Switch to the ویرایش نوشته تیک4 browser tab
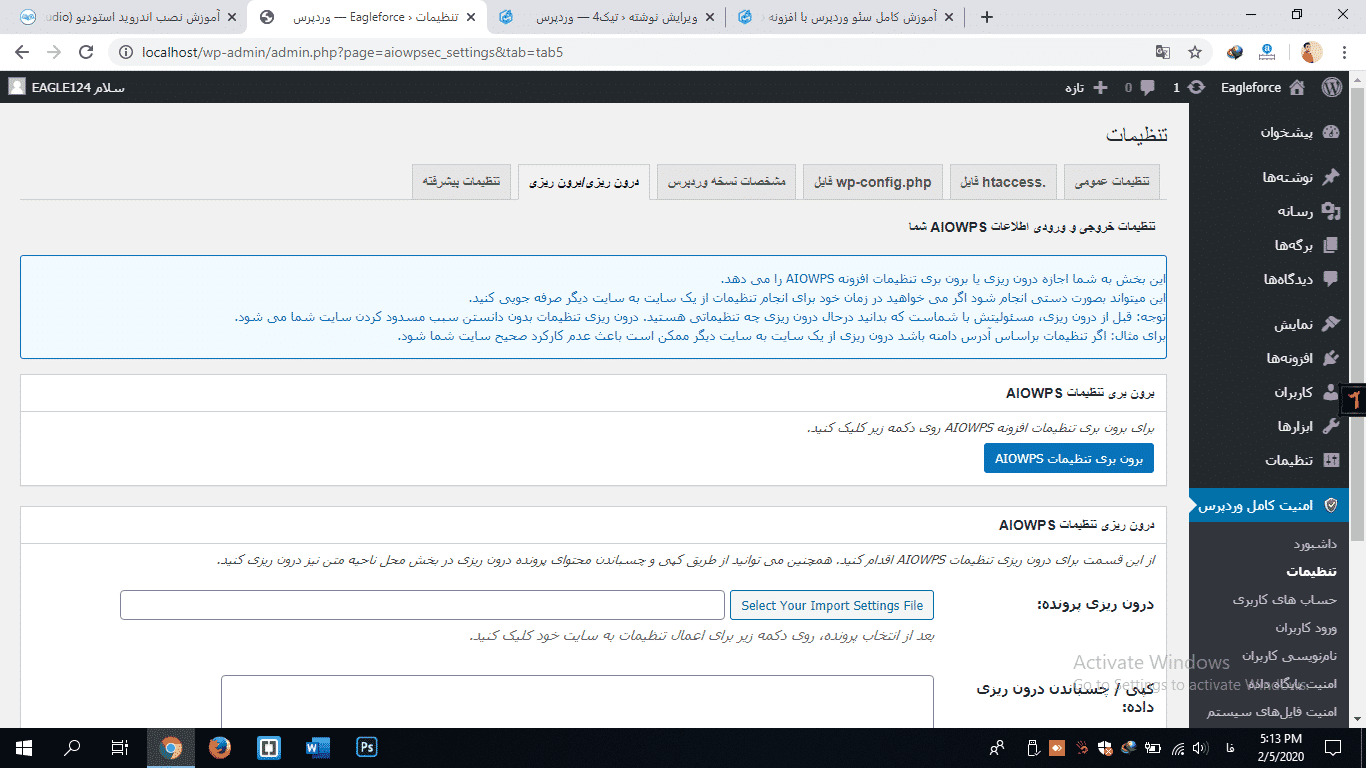Image resolution: width=1366 pixels, height=768 pixels. 608,17
